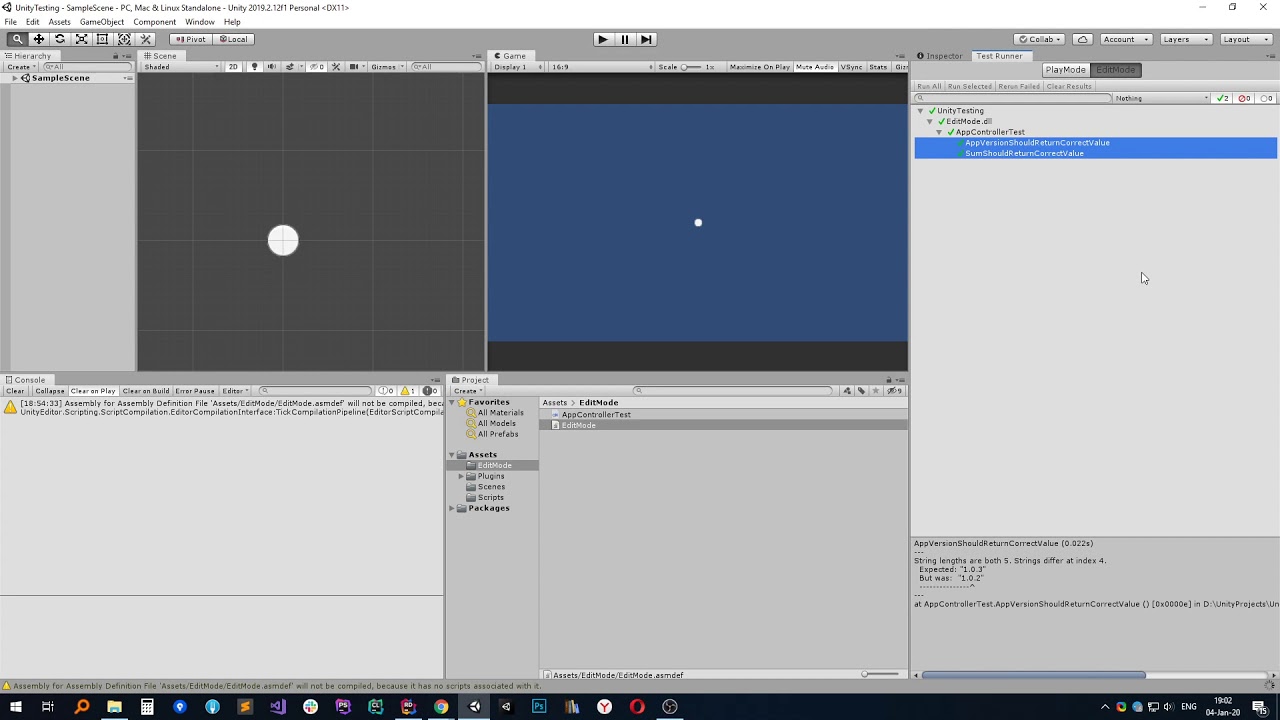Clear the Console with Clear button
This screenshot has height=720, width=1280.
click(x=15, y=391)
